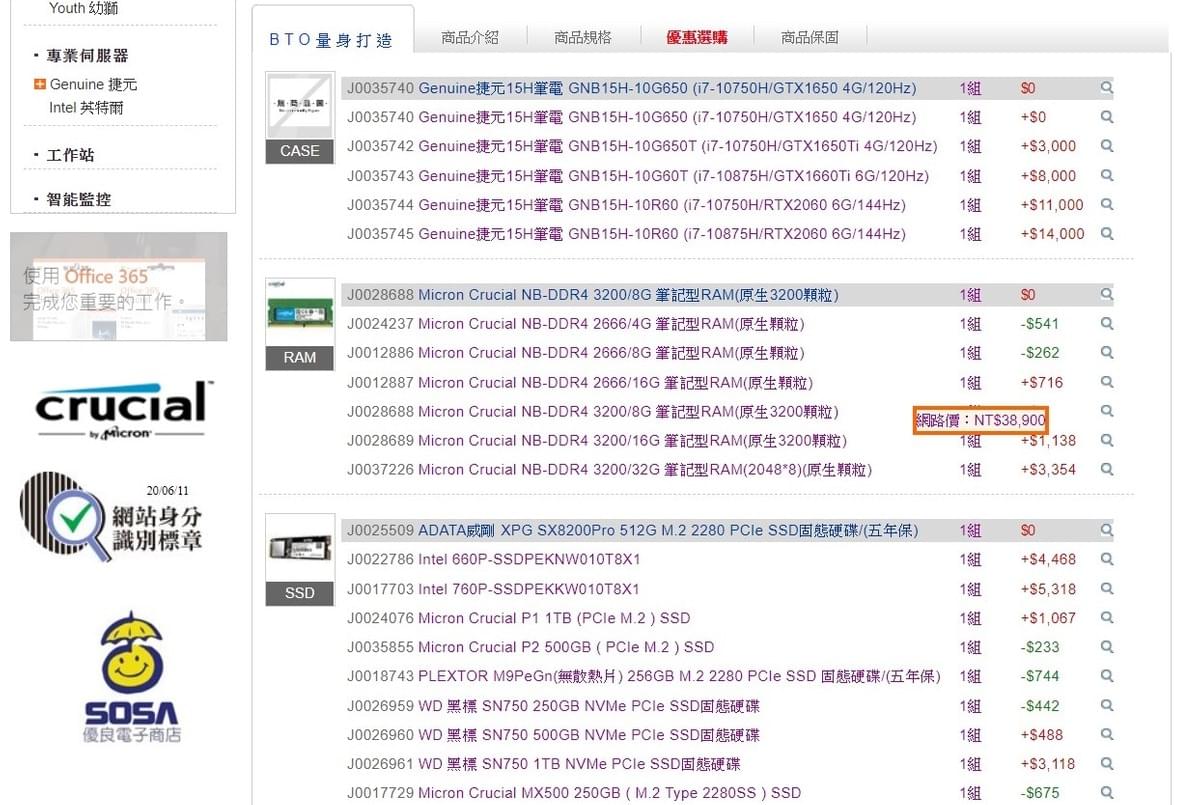Open 工作站 sidebar category
1200x805 pixels.
(x=70, y=155)
